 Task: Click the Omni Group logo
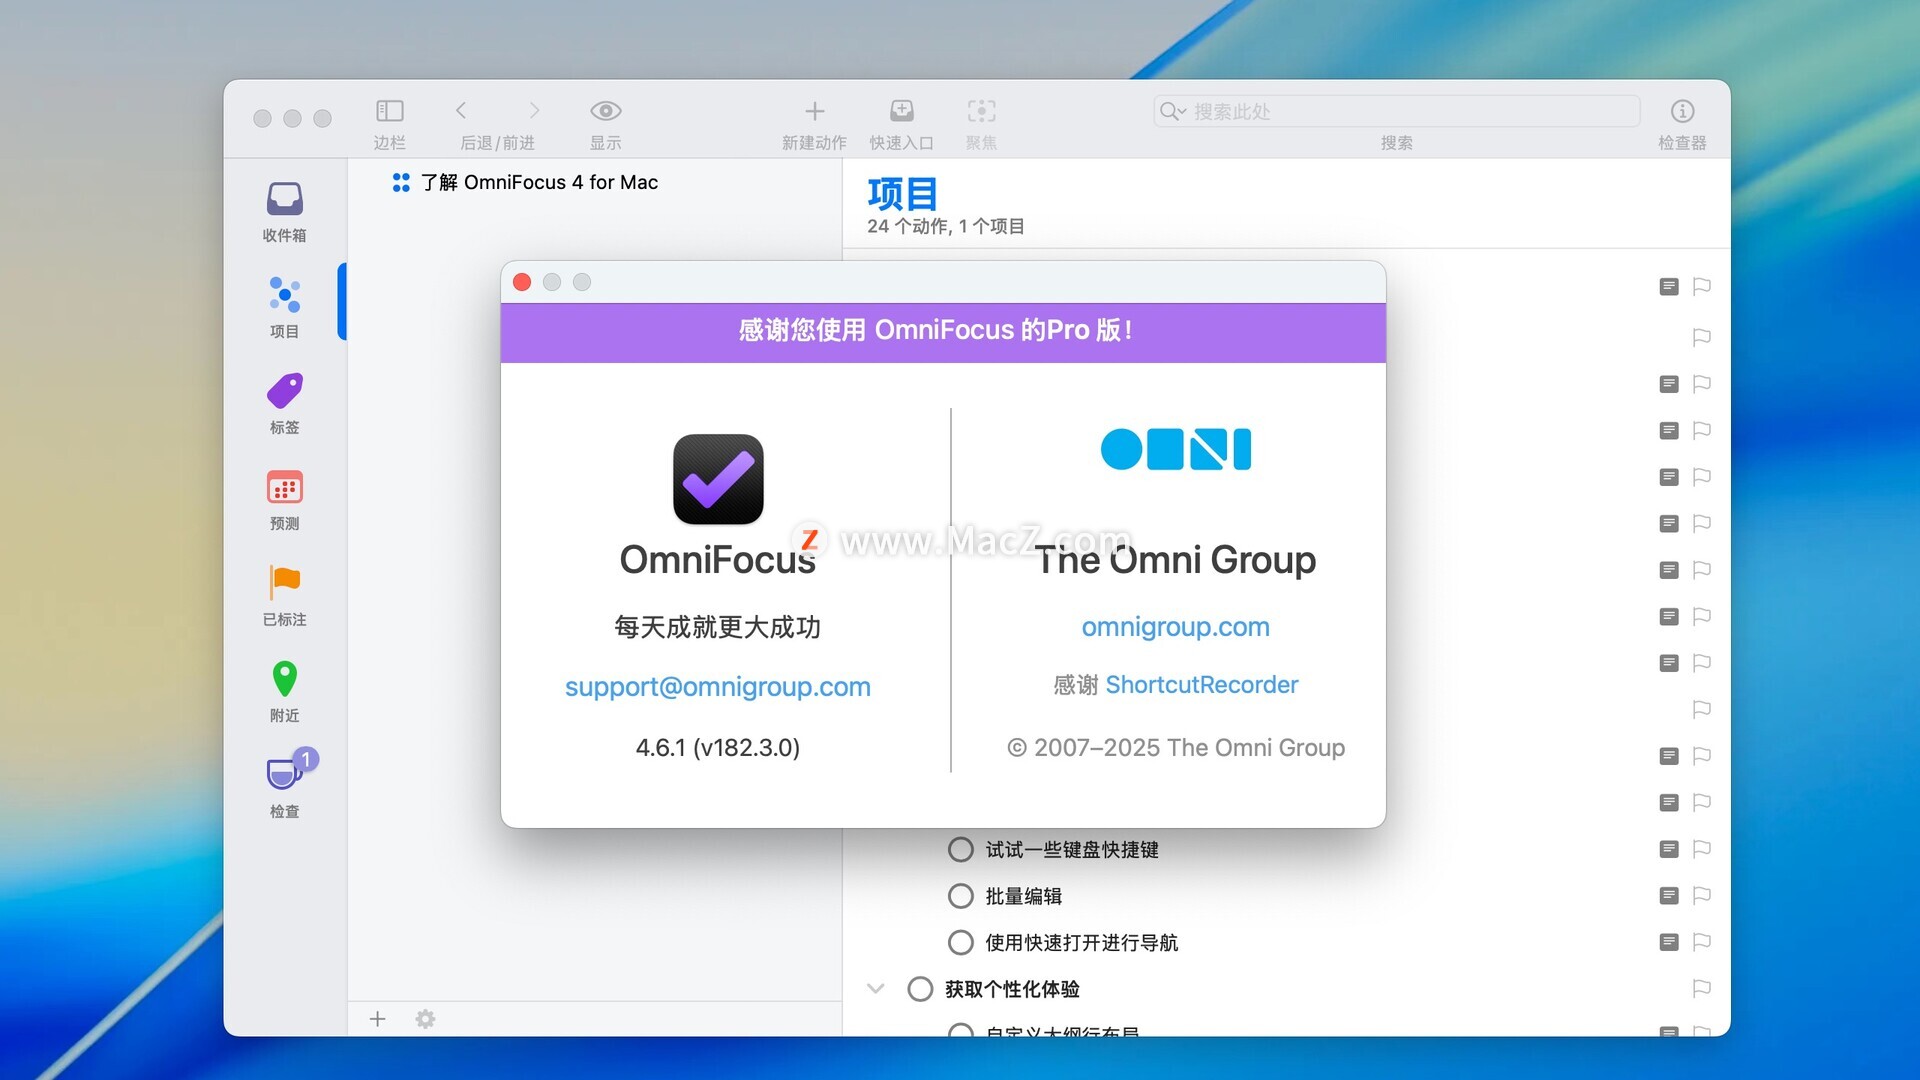[x=1175, y=449]
